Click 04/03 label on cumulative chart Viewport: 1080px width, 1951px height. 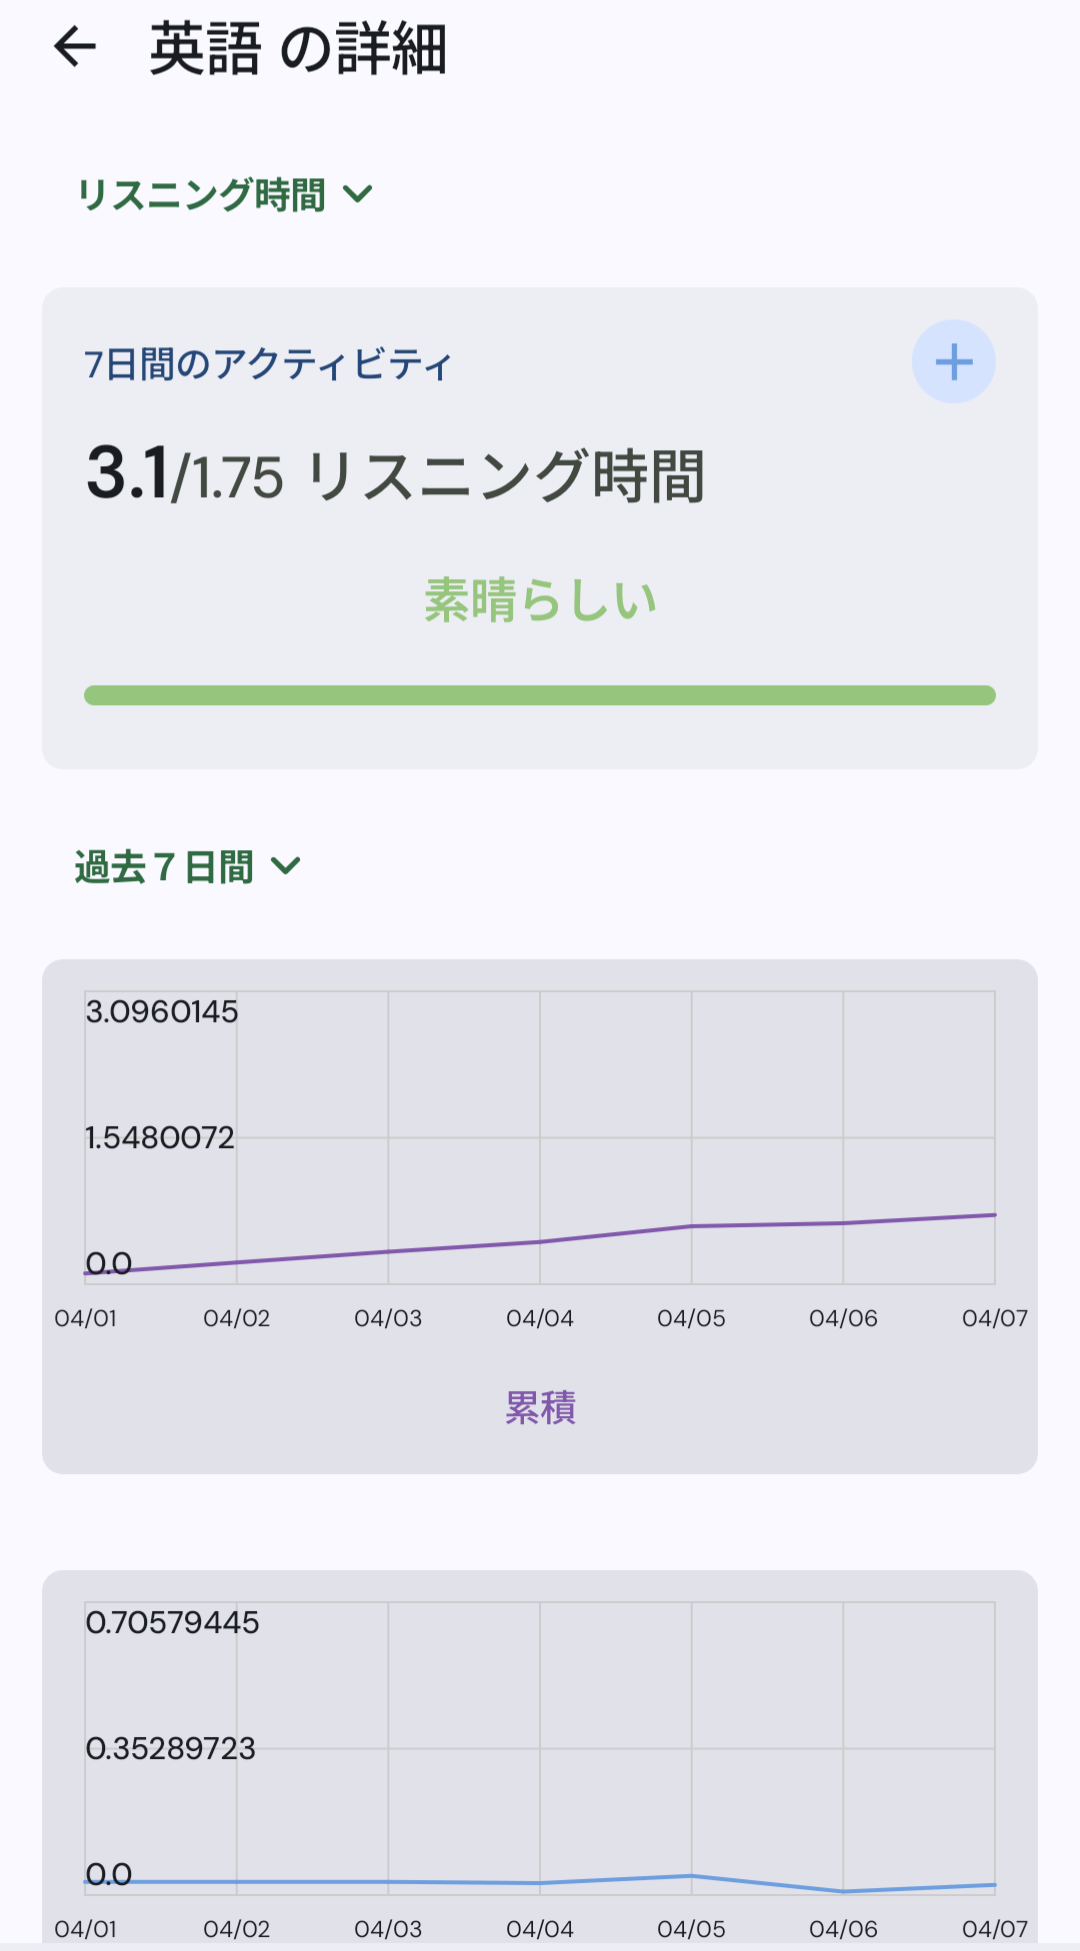pos(388,1318)
